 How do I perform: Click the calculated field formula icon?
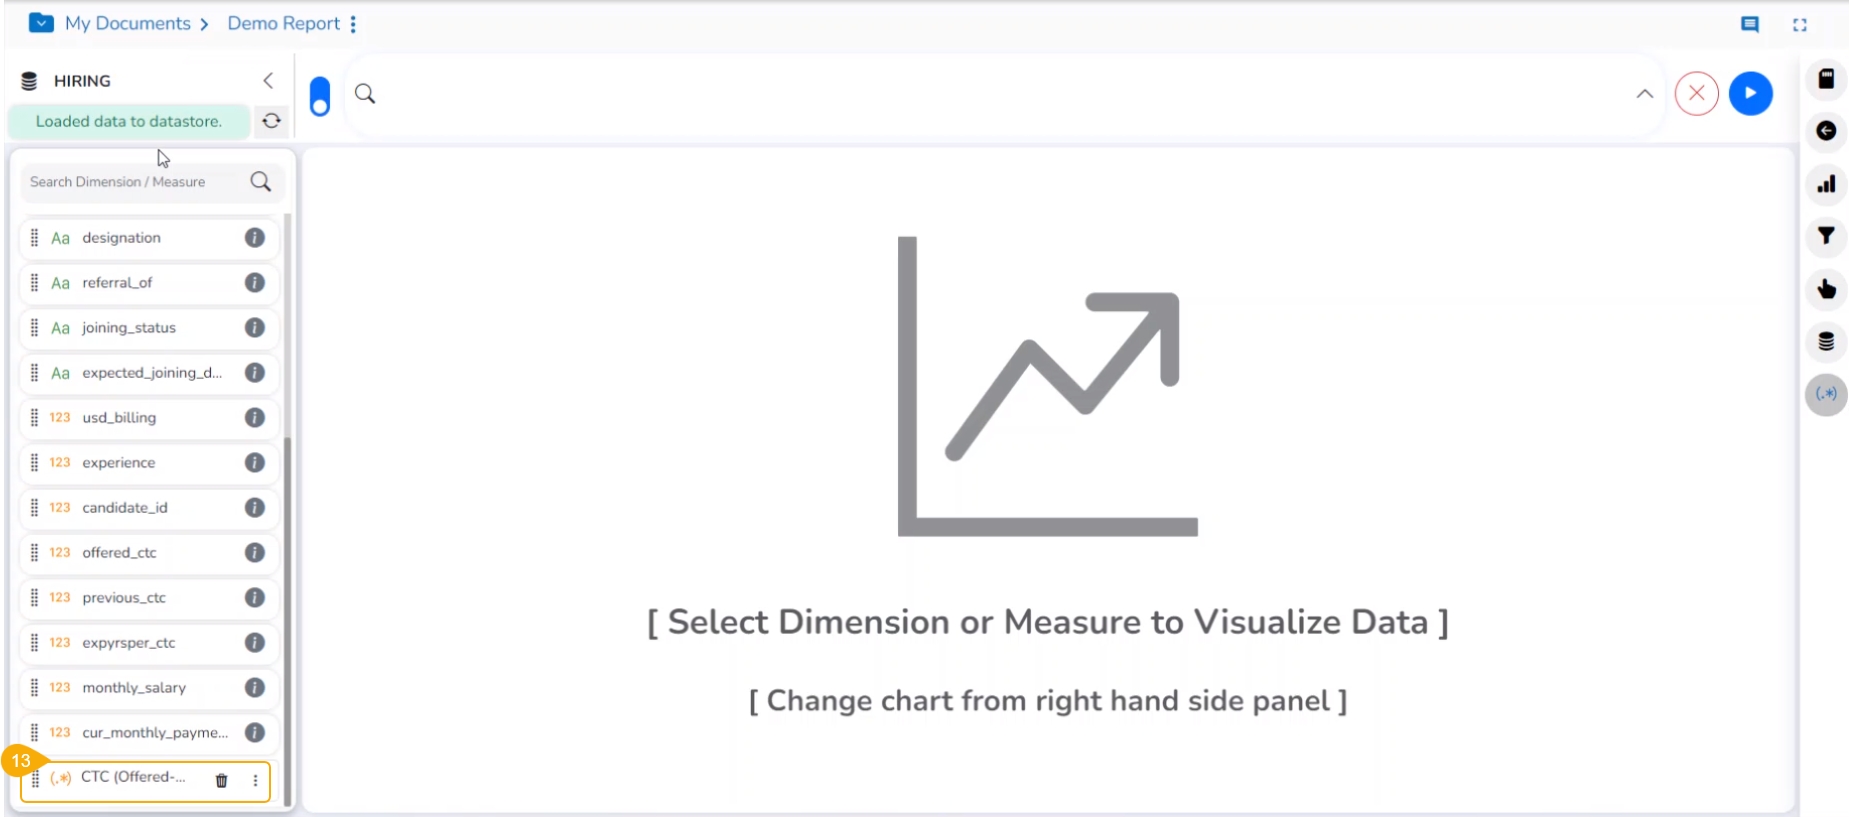pyautogui.click(x=1826, y=394)
